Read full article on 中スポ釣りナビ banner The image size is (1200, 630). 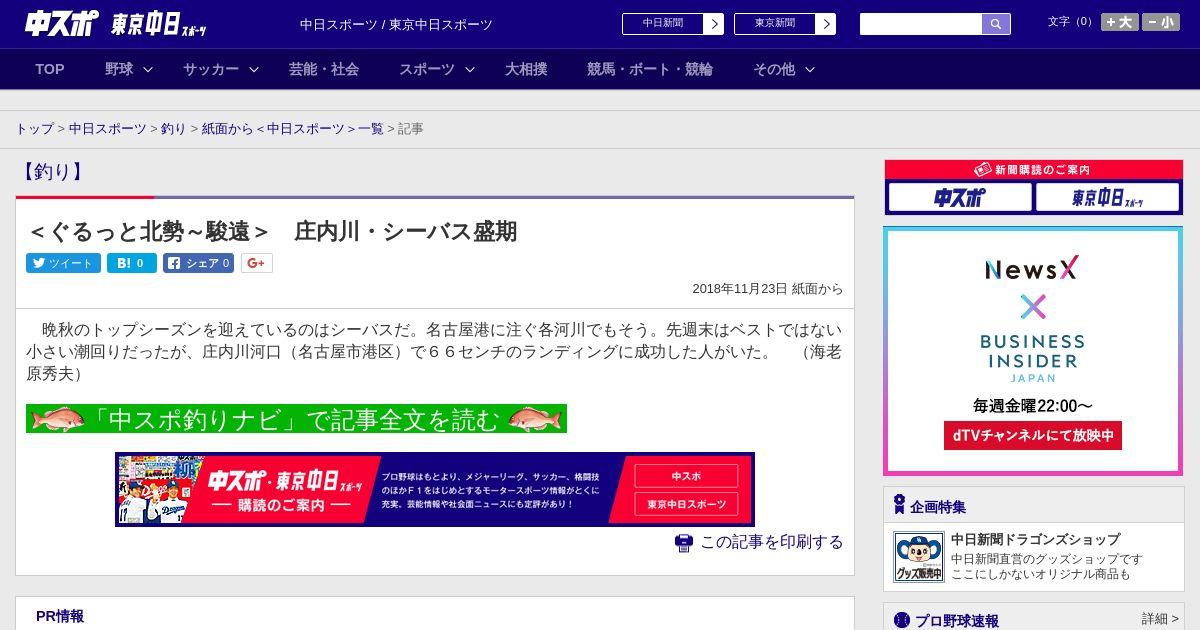296,419
